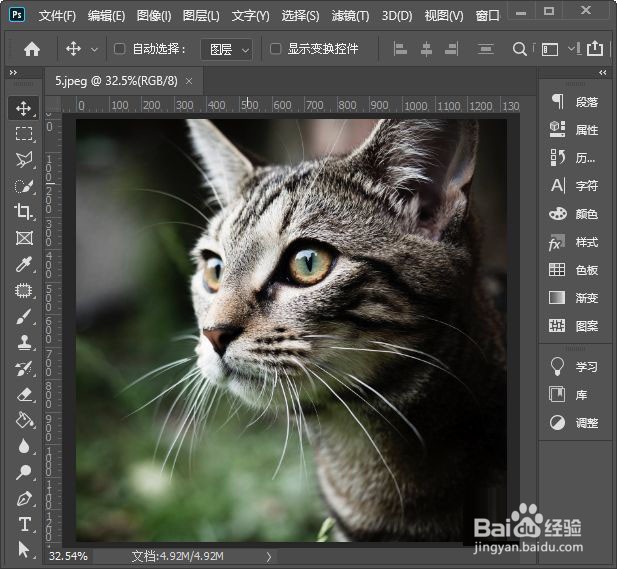Open the 图案 patterns panel
Image resolution: width=617 pixels, height=569 pixels.
tap(574, 326)
